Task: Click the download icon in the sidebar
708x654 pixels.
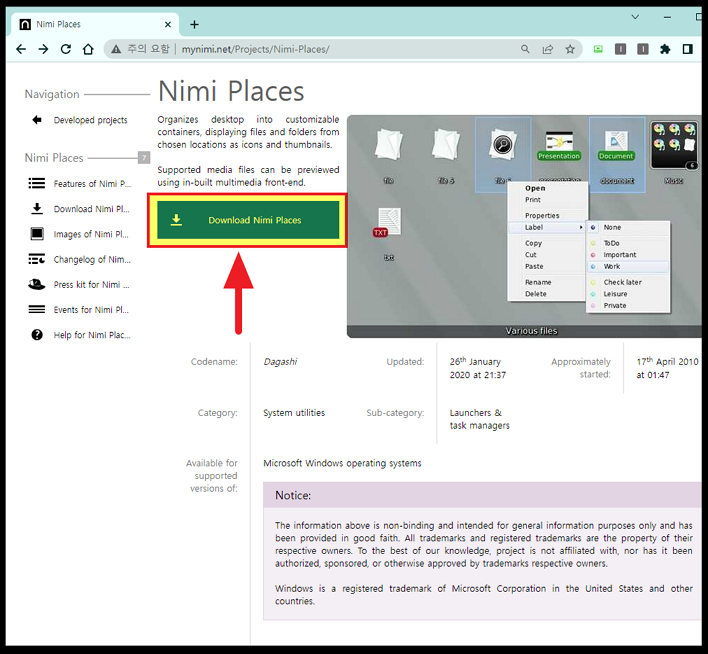Action: (37, 209)
